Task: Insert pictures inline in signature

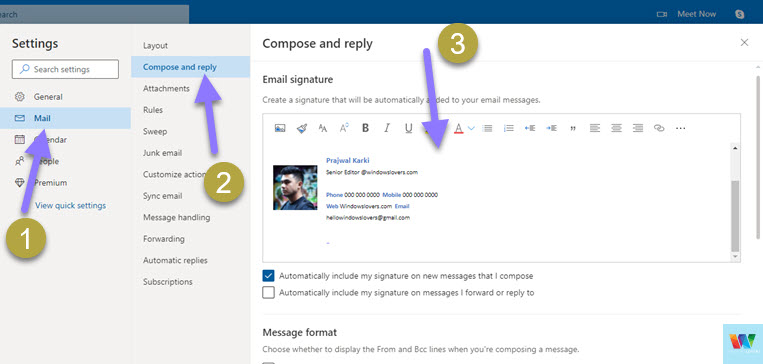Action: coord(280,128)
